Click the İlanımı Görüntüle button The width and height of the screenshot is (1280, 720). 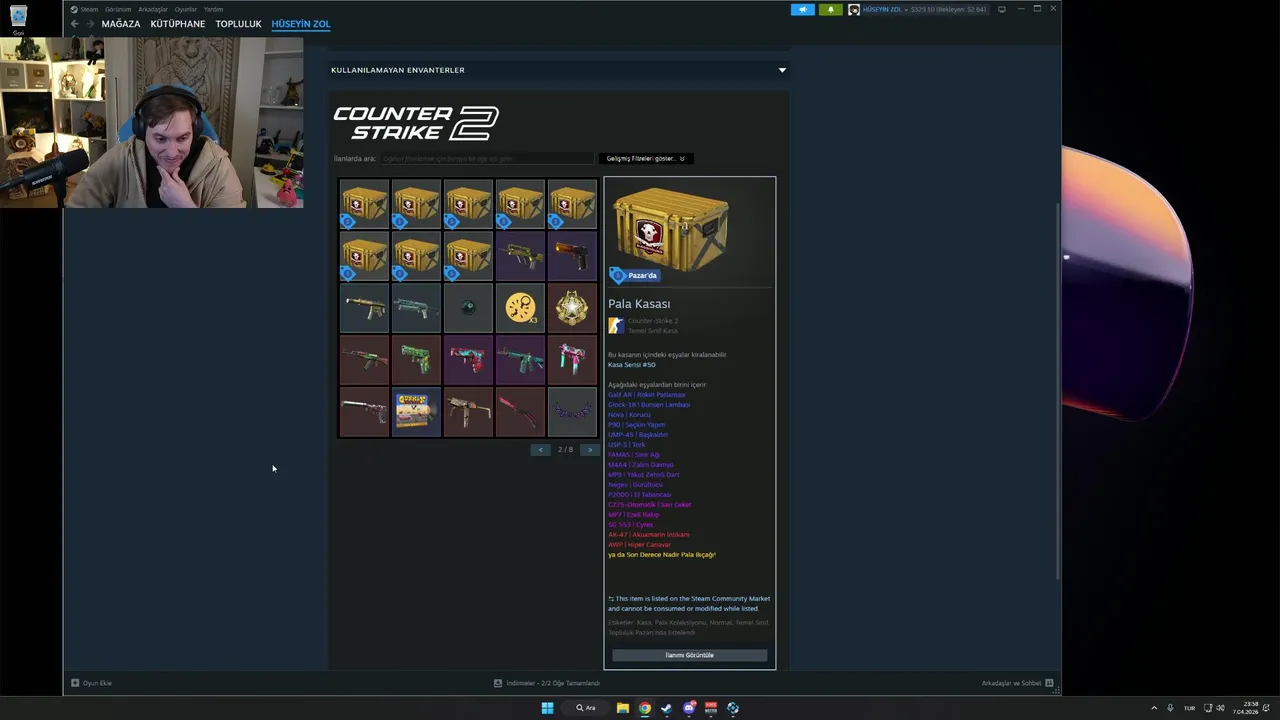690,655
